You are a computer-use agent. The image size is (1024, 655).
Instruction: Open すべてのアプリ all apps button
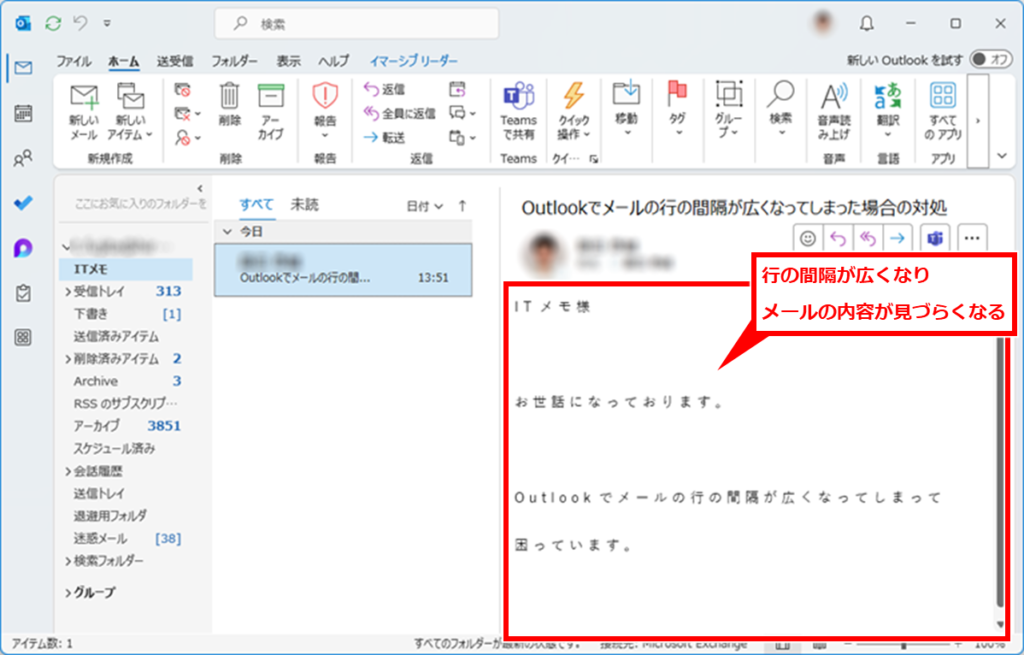(943, 112)
